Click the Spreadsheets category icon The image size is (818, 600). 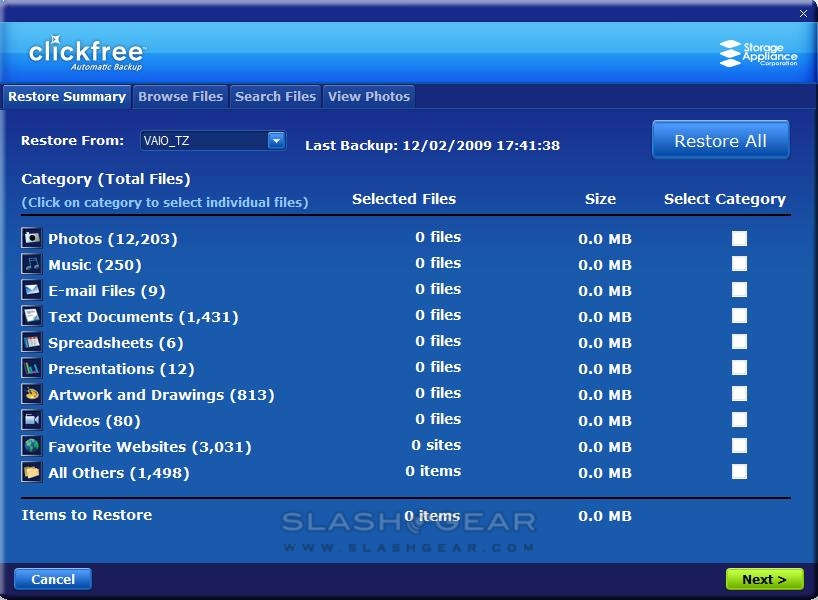pyautogui.click(x=32, y=342)
